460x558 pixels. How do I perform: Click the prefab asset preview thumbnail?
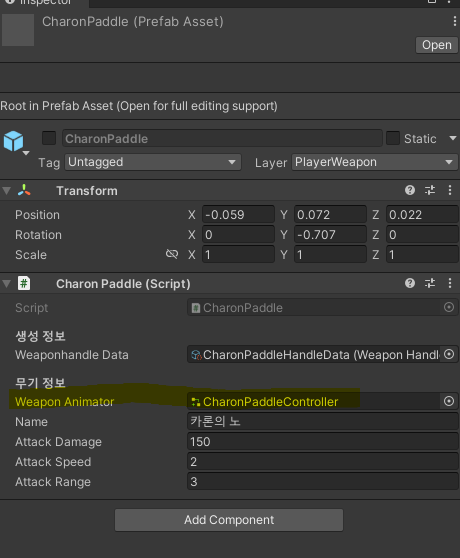18,30
